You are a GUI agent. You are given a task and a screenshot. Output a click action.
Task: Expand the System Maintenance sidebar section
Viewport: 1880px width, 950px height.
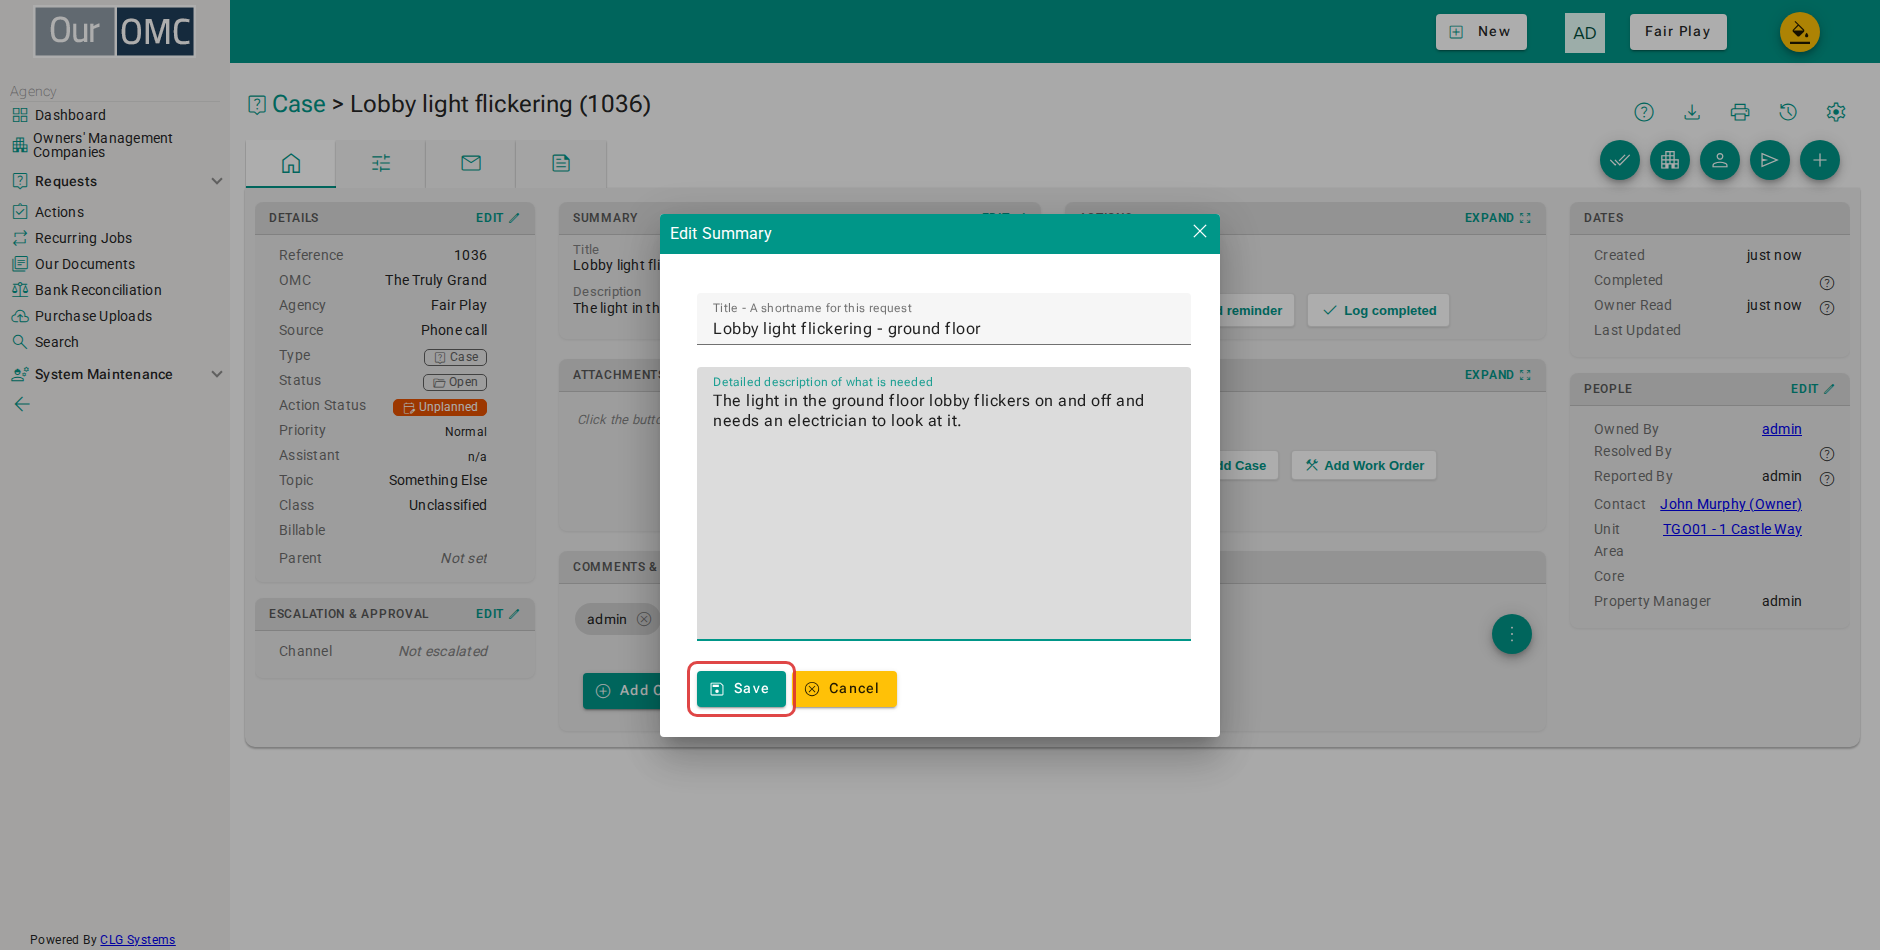pyautogui.click(x=116, y=374)
